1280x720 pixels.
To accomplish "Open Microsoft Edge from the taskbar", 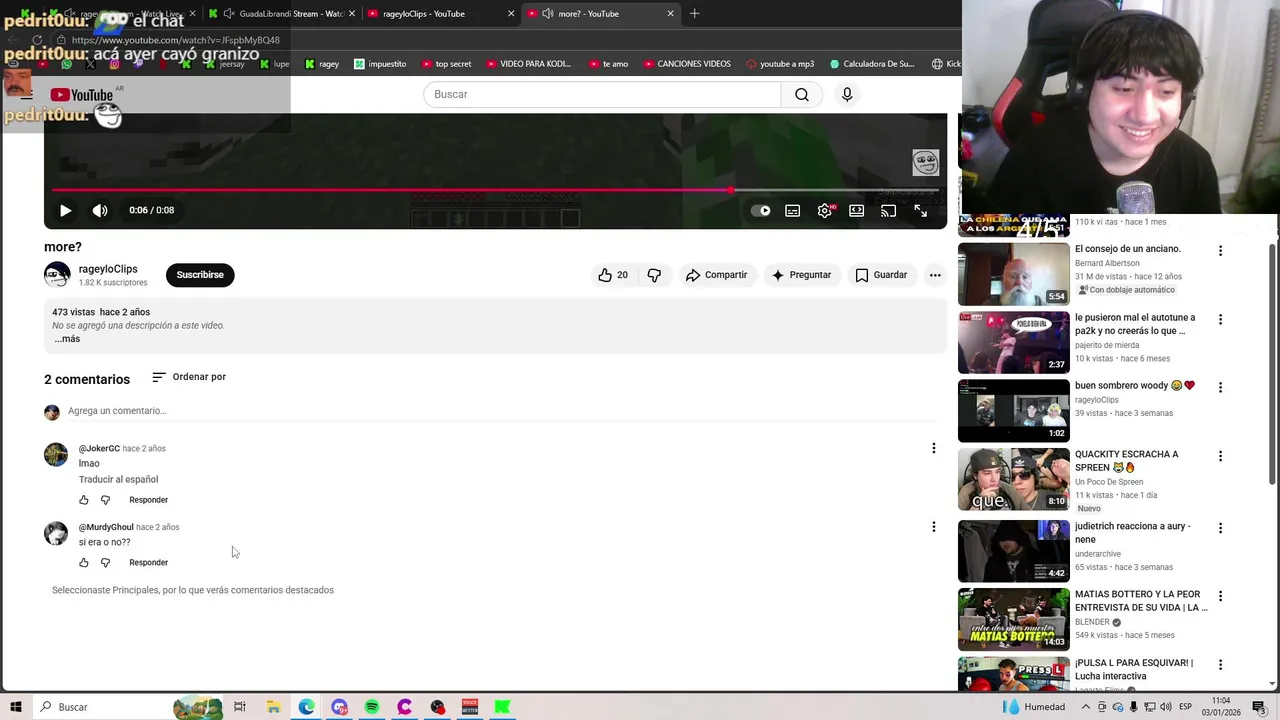I will point(306,707).
